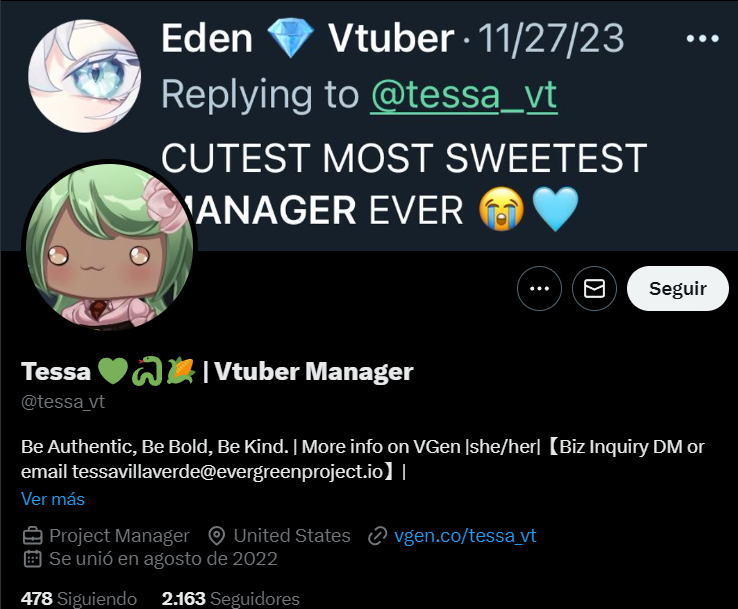The width and height of the screenshot is (738, 609).
Task: Click the United States location text
Action: coord(292,536)
